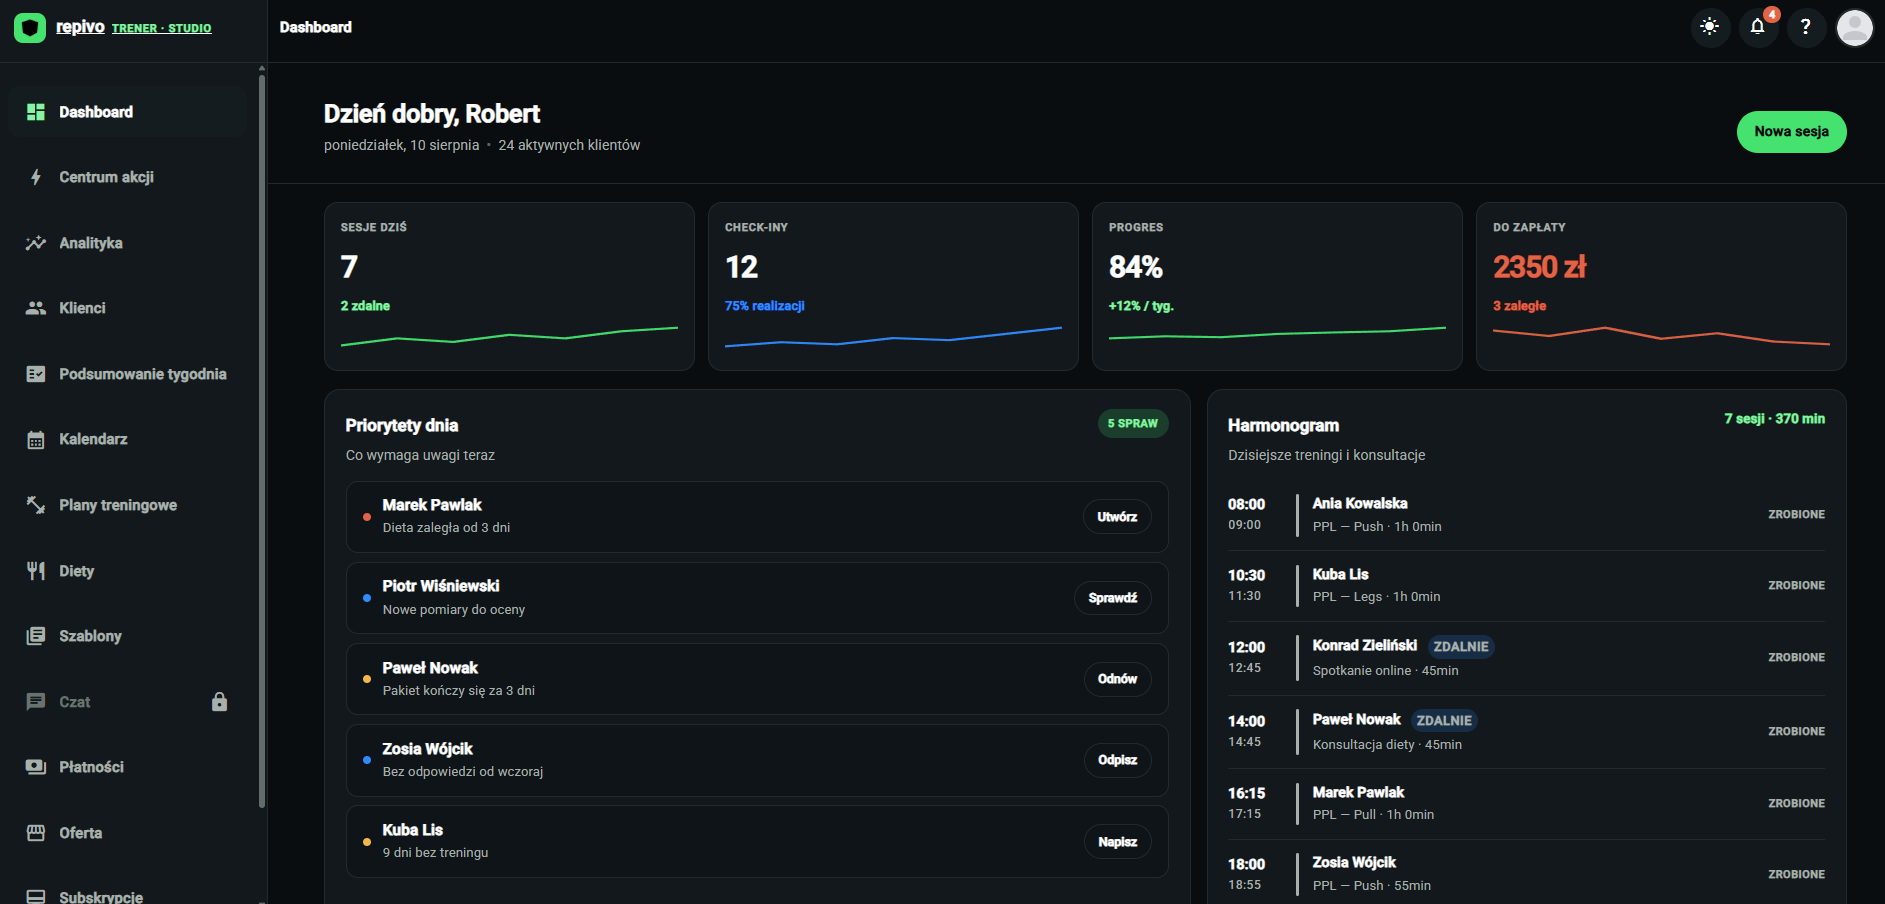Screen dimensions: 1885x904
Task: Click the Plany treningowe dumbbell icon
Action: 36,505
